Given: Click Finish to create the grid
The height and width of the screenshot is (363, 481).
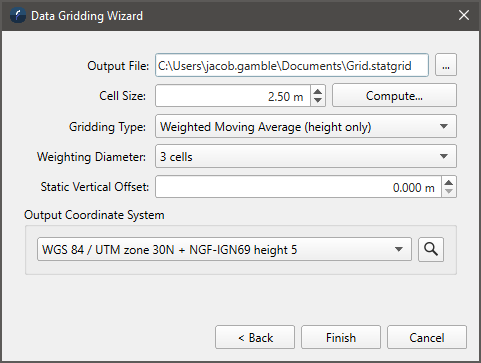Looking at the screenshot, I should pos(341,337).
